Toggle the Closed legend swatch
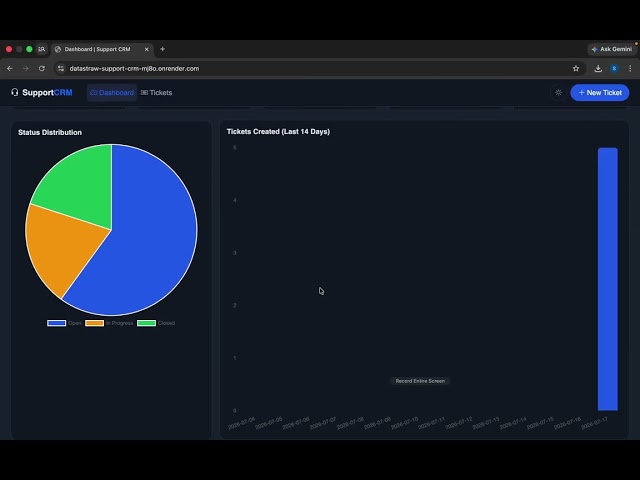Image resolution: width=640 pixels, height=480 pixels. 147,323
